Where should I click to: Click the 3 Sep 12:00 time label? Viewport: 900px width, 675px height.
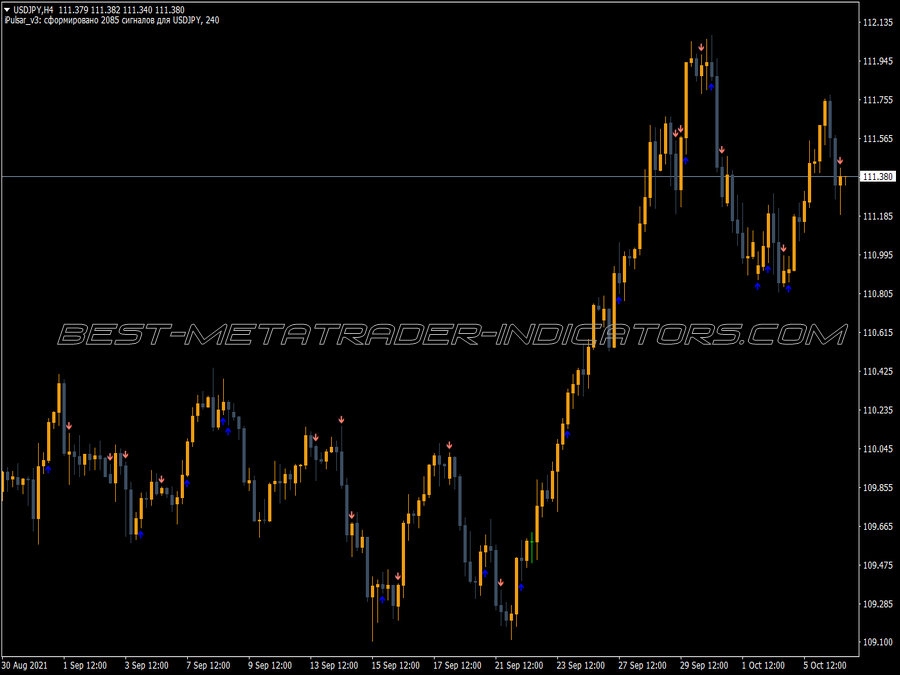pyautogui.click(x=146, y=665)
